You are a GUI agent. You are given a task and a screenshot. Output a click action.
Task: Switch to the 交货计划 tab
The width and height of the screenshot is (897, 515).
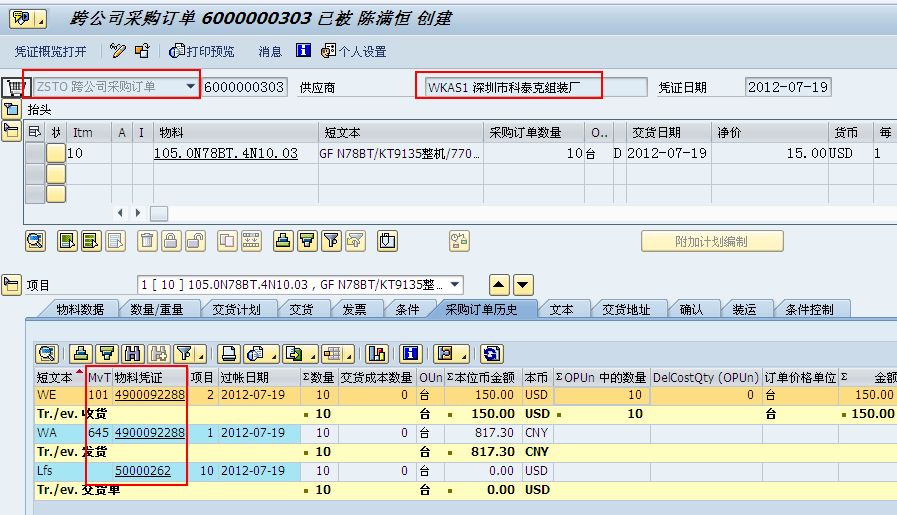click(x=236, y=309)
